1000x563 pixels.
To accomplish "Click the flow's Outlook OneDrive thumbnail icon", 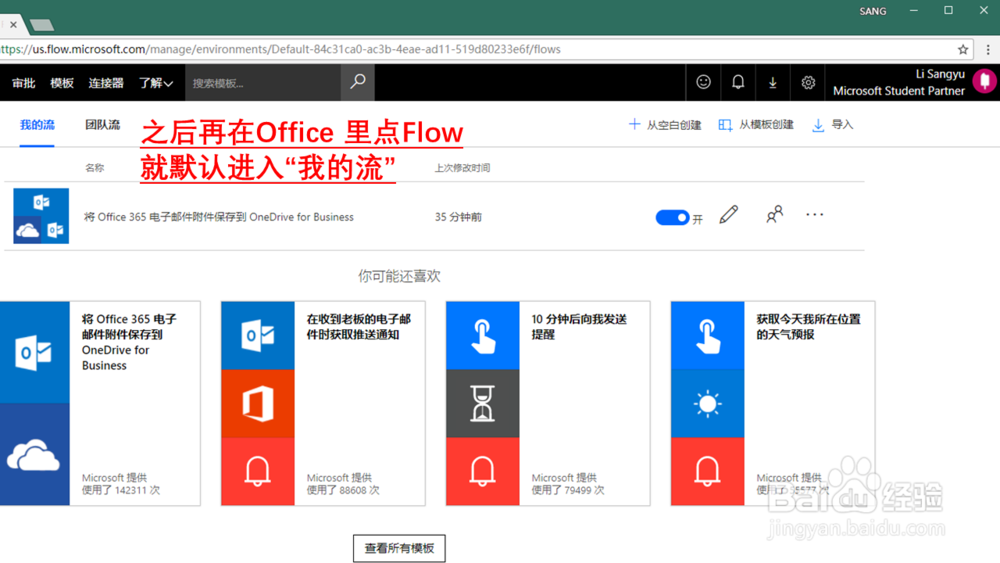I will 41,216.
